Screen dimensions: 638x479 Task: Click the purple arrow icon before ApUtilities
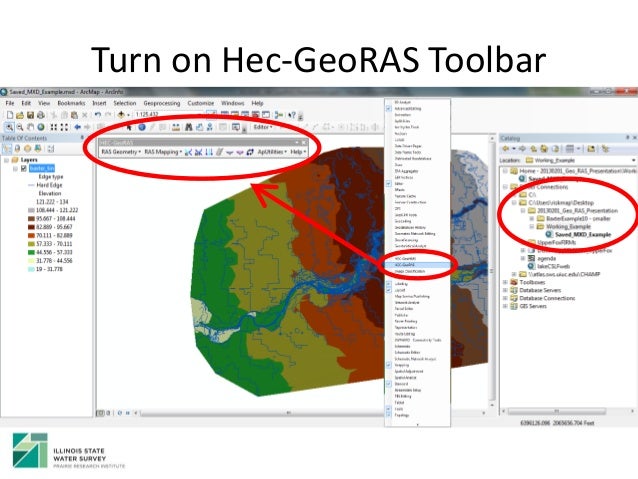240,152
